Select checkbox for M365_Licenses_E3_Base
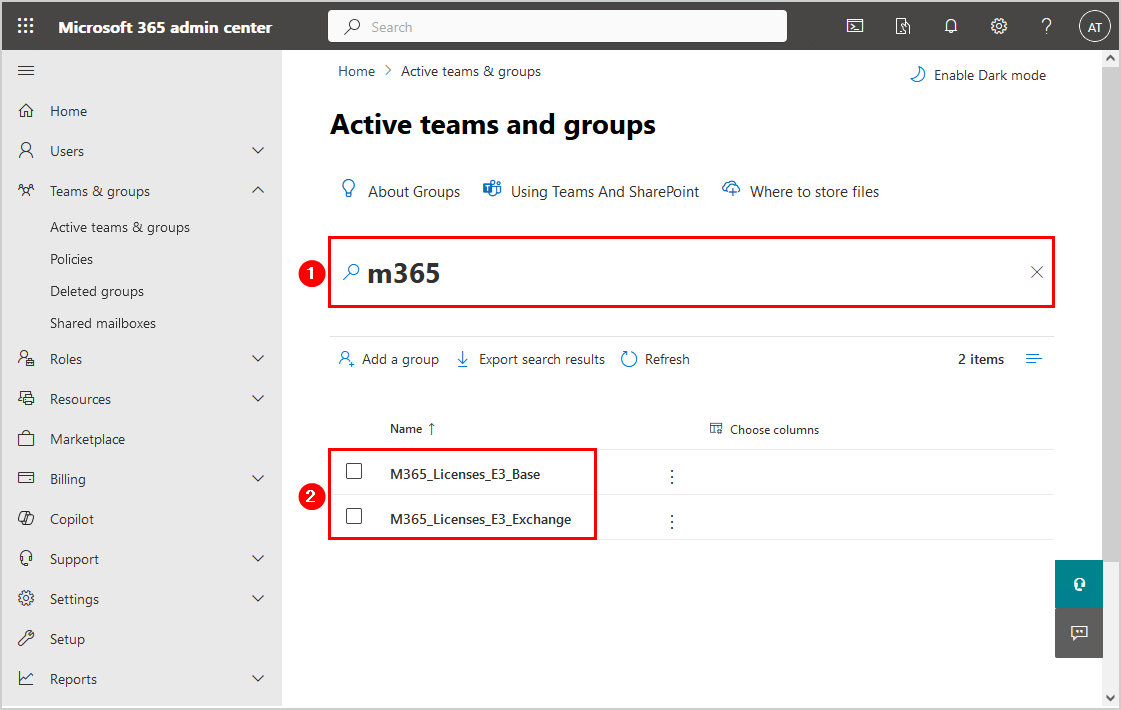1121x710 pixels. 354,471
